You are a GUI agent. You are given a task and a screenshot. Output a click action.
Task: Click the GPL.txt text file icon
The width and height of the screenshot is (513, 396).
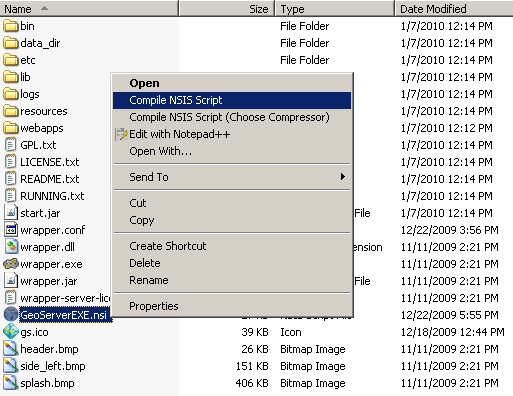tap(11, 145)
